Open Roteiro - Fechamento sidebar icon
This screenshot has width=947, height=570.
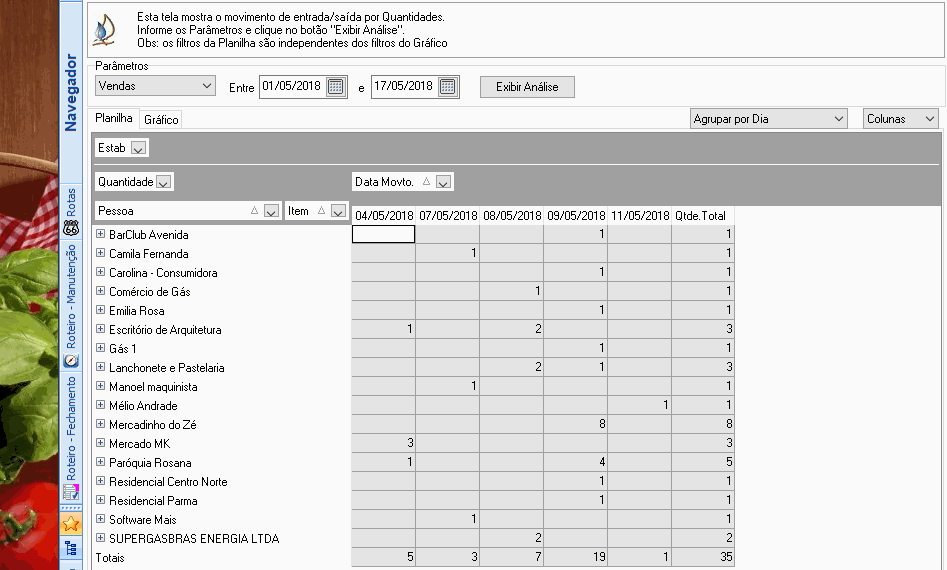[71, 492]
